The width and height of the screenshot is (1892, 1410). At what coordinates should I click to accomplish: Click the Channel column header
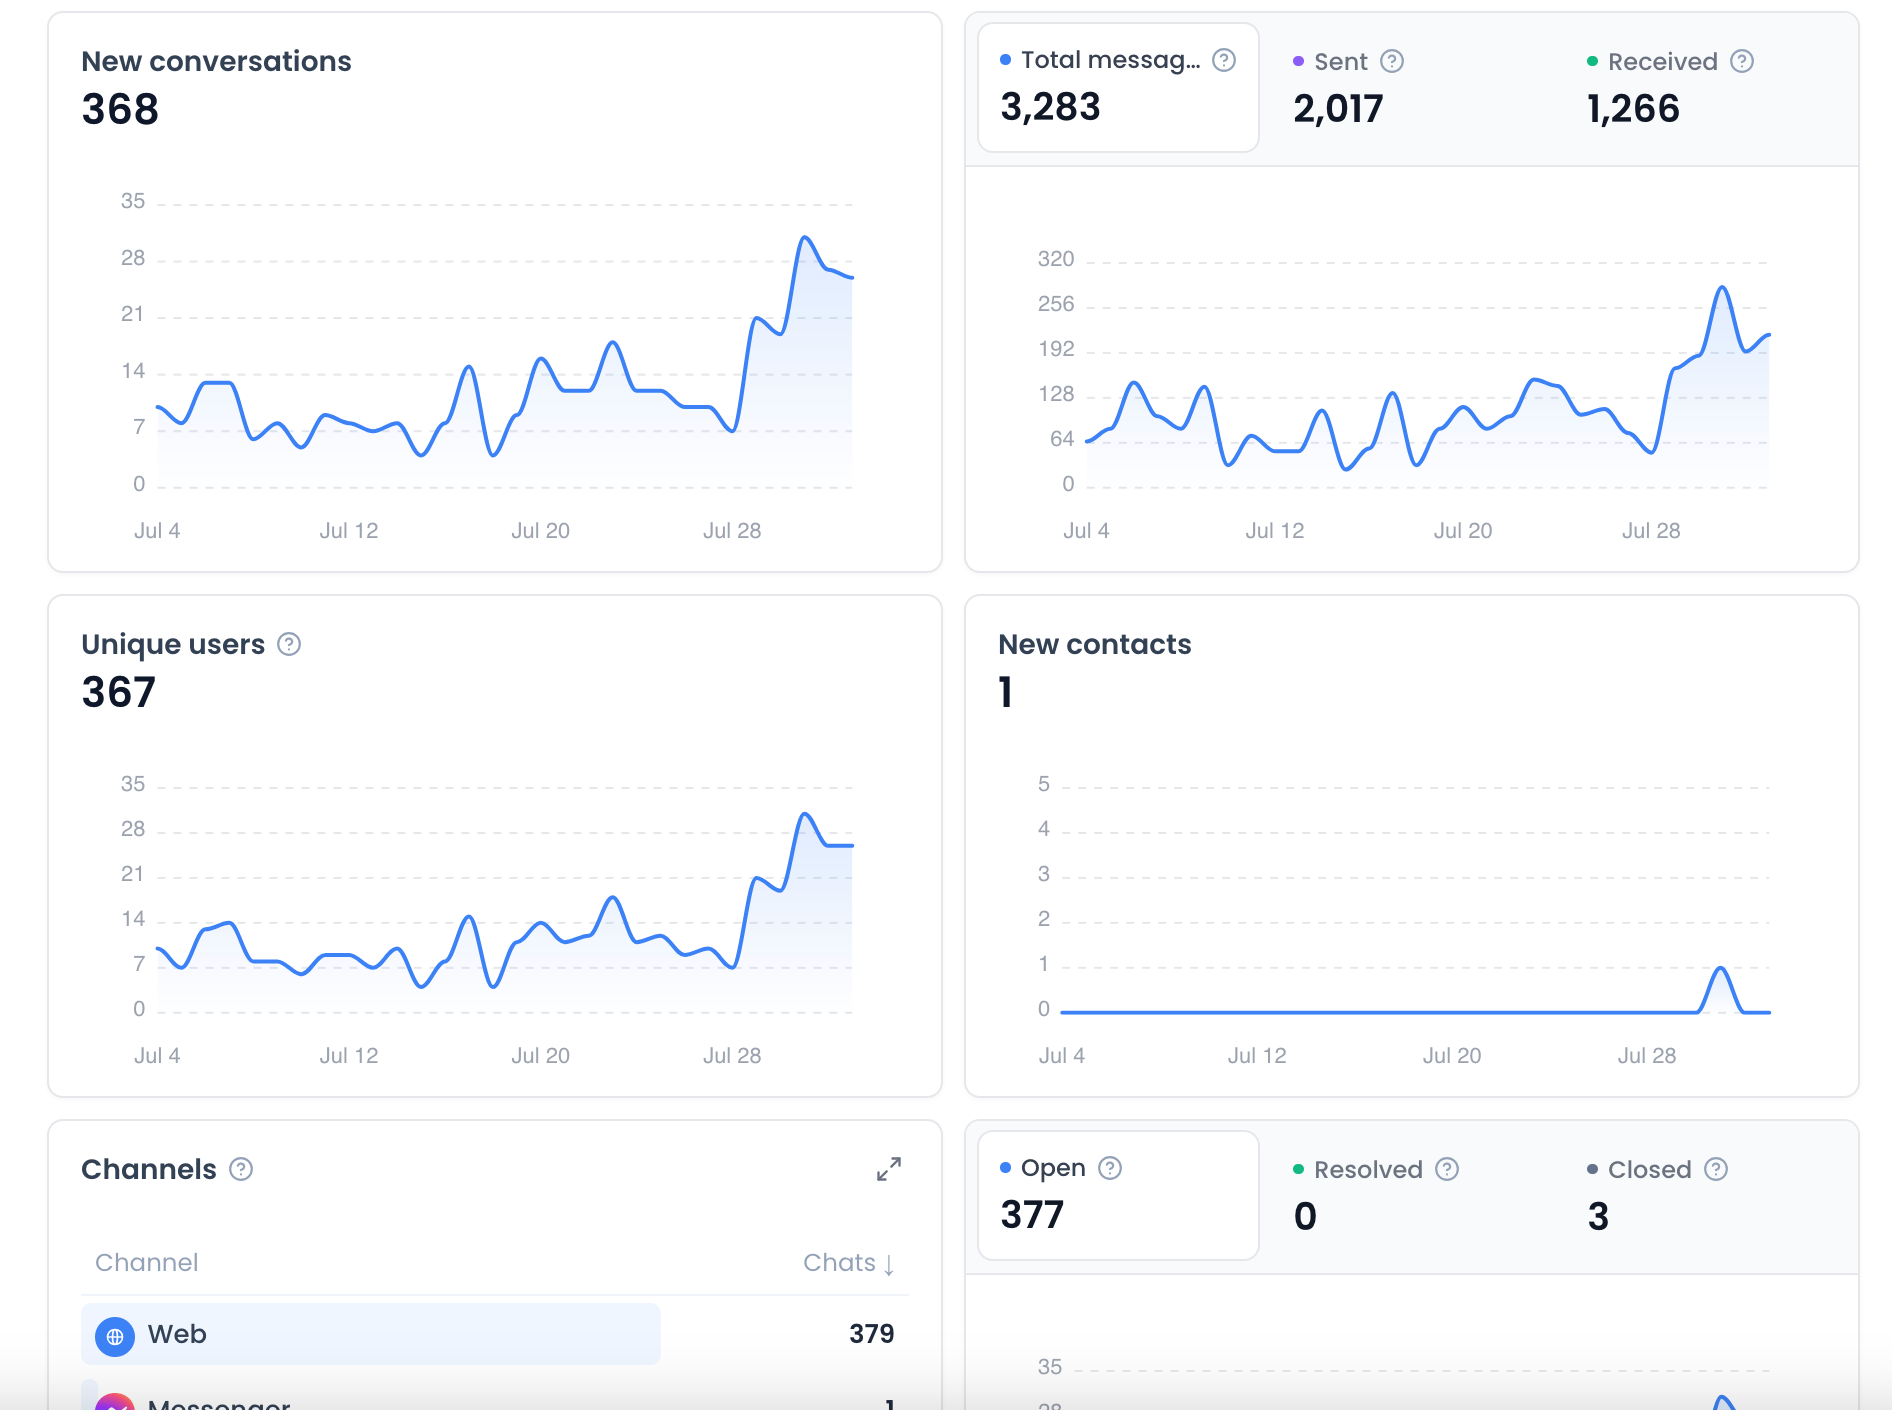coord(146,1263)
